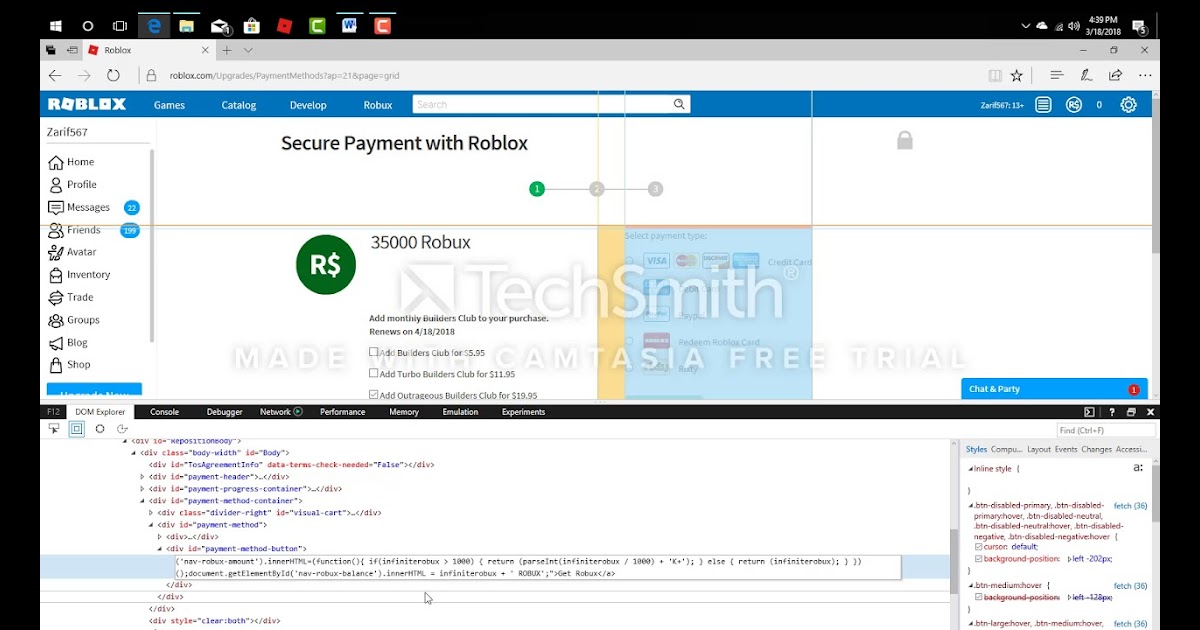Check Add Turbo Builders Club for $11.95
Screen dimensions: 1200x630
374,373
